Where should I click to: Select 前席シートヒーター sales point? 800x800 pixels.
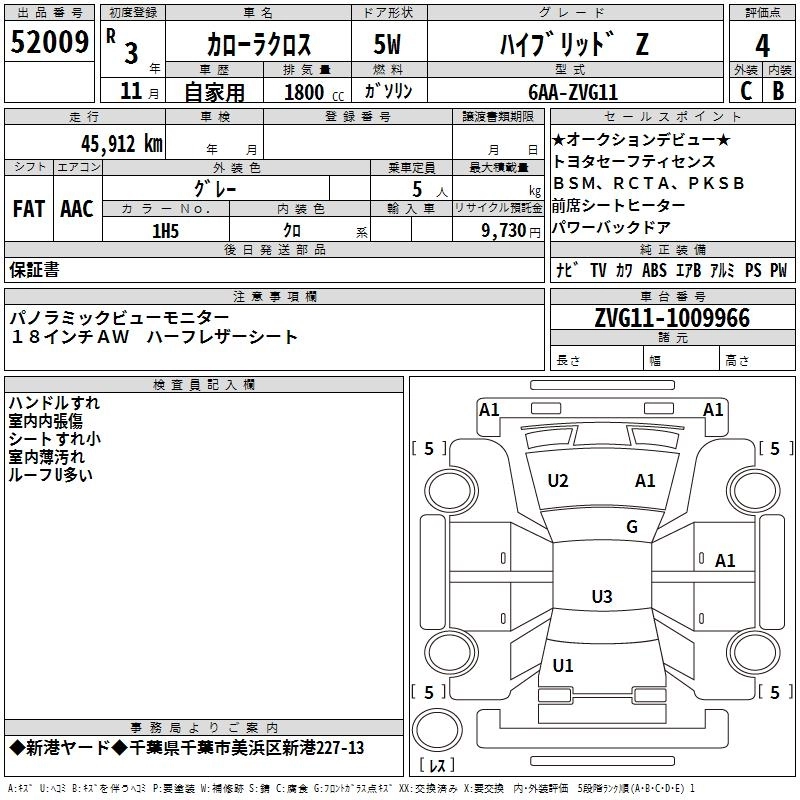[619, 205]
